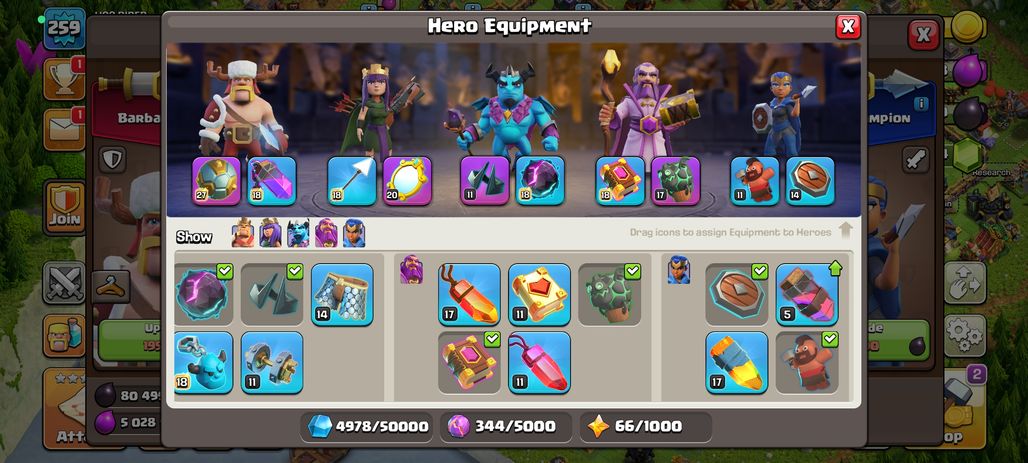Close the Hero Equipment window
1028x463 pixels.
click(x=848, y=26)
